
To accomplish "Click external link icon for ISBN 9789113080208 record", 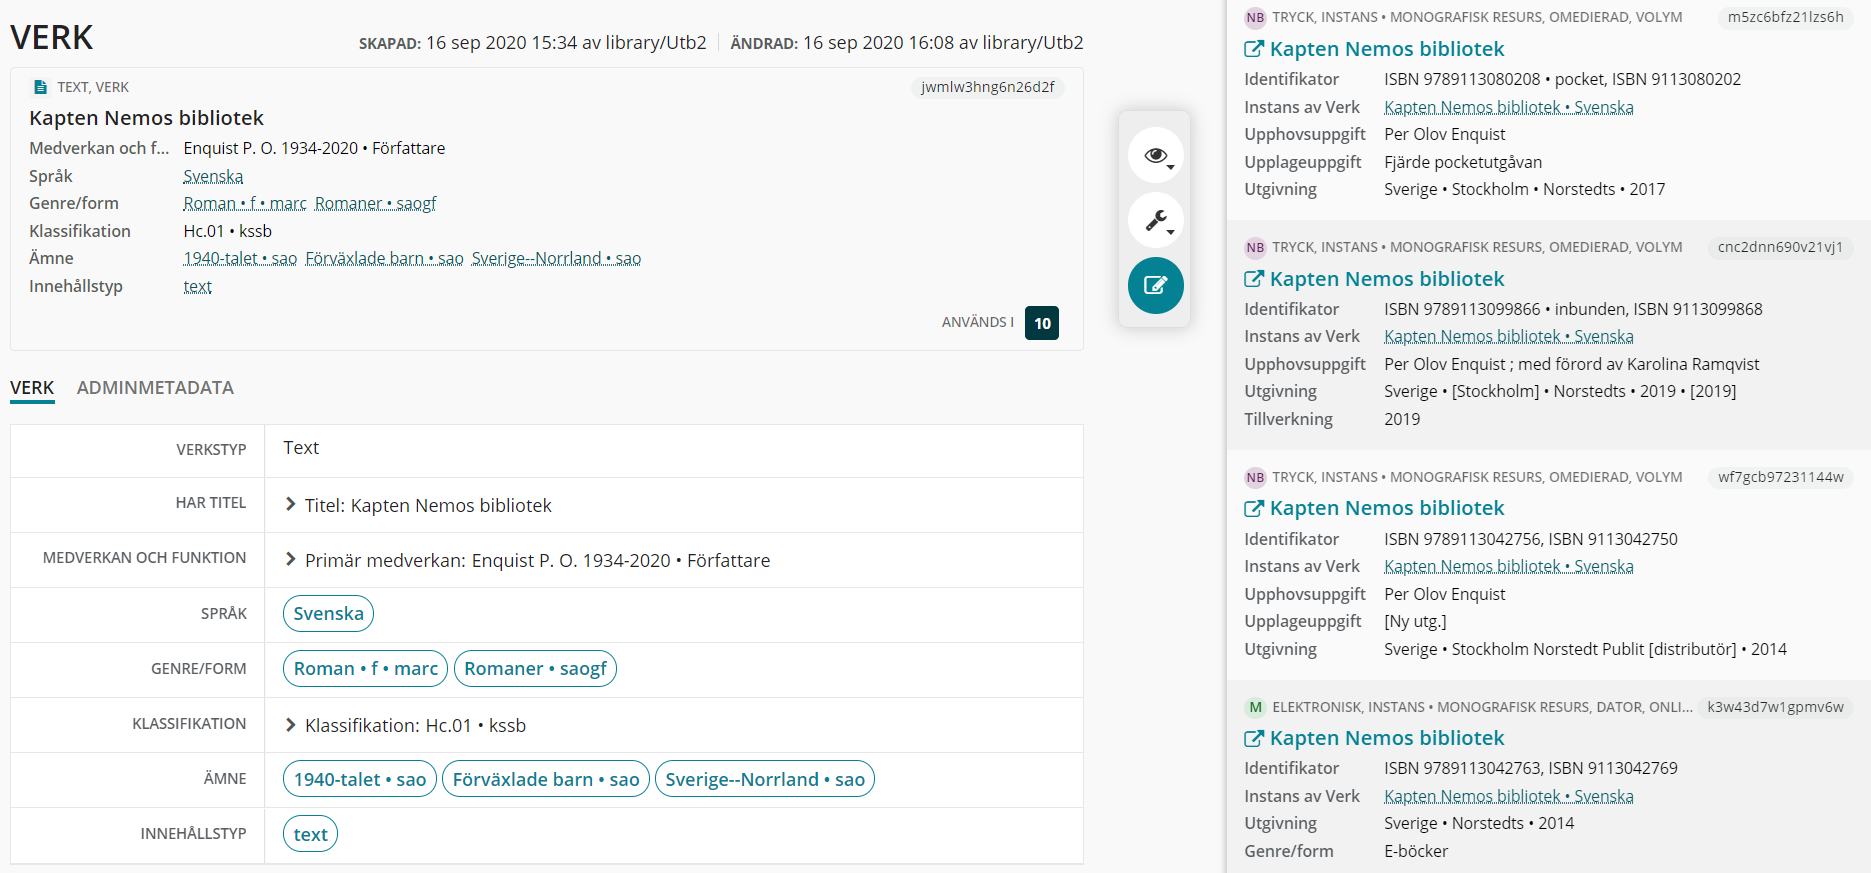I will (x=1254, y=49).
